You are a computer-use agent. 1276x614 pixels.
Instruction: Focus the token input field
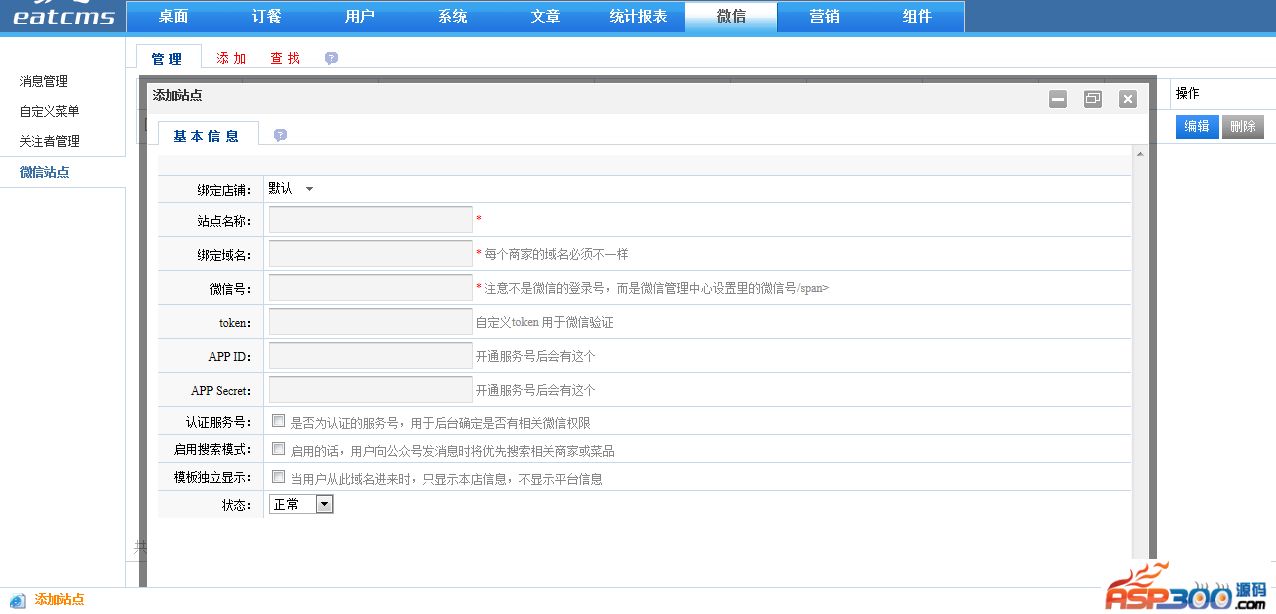pos(370,321)
